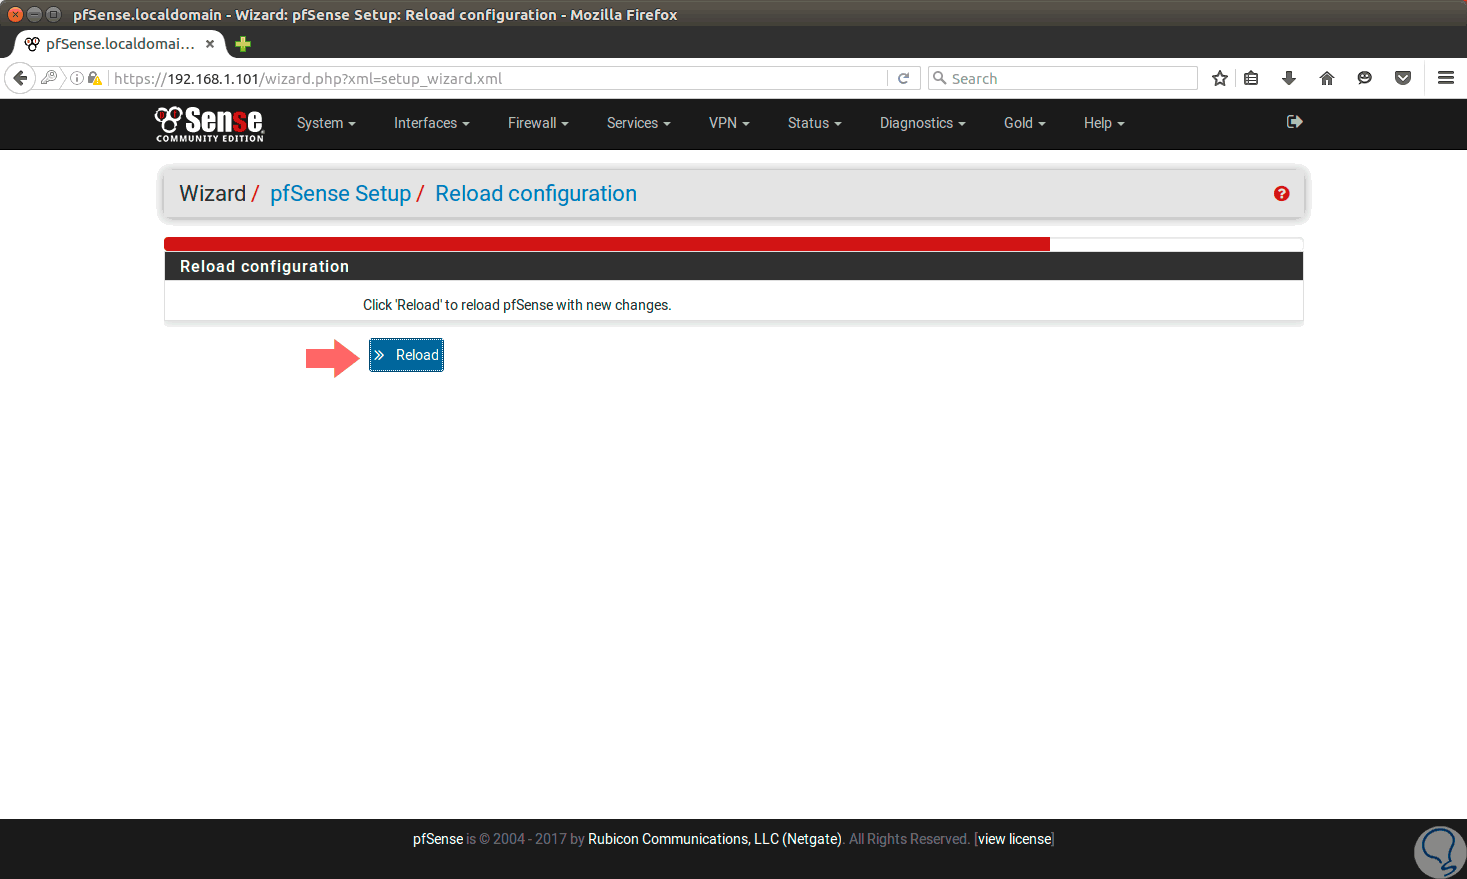The height and width of the screenshot is (879, 1467).
Task: Click the text "Click 'Reload' to reload pfSense with new changes."
Action: (x=517, y=305)
